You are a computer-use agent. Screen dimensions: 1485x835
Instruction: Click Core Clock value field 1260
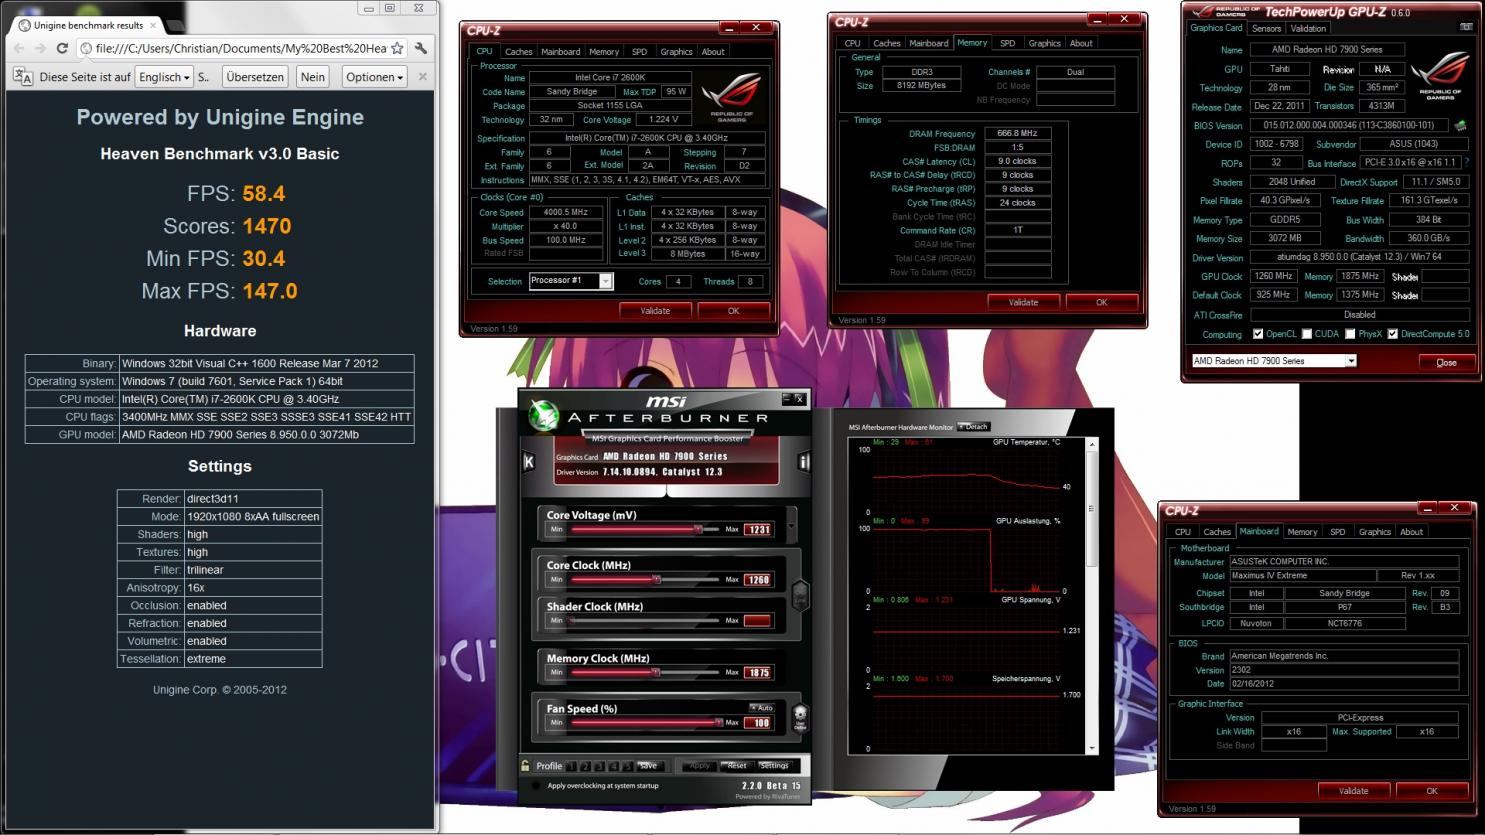pyautogui.click(x=758, y=579)
